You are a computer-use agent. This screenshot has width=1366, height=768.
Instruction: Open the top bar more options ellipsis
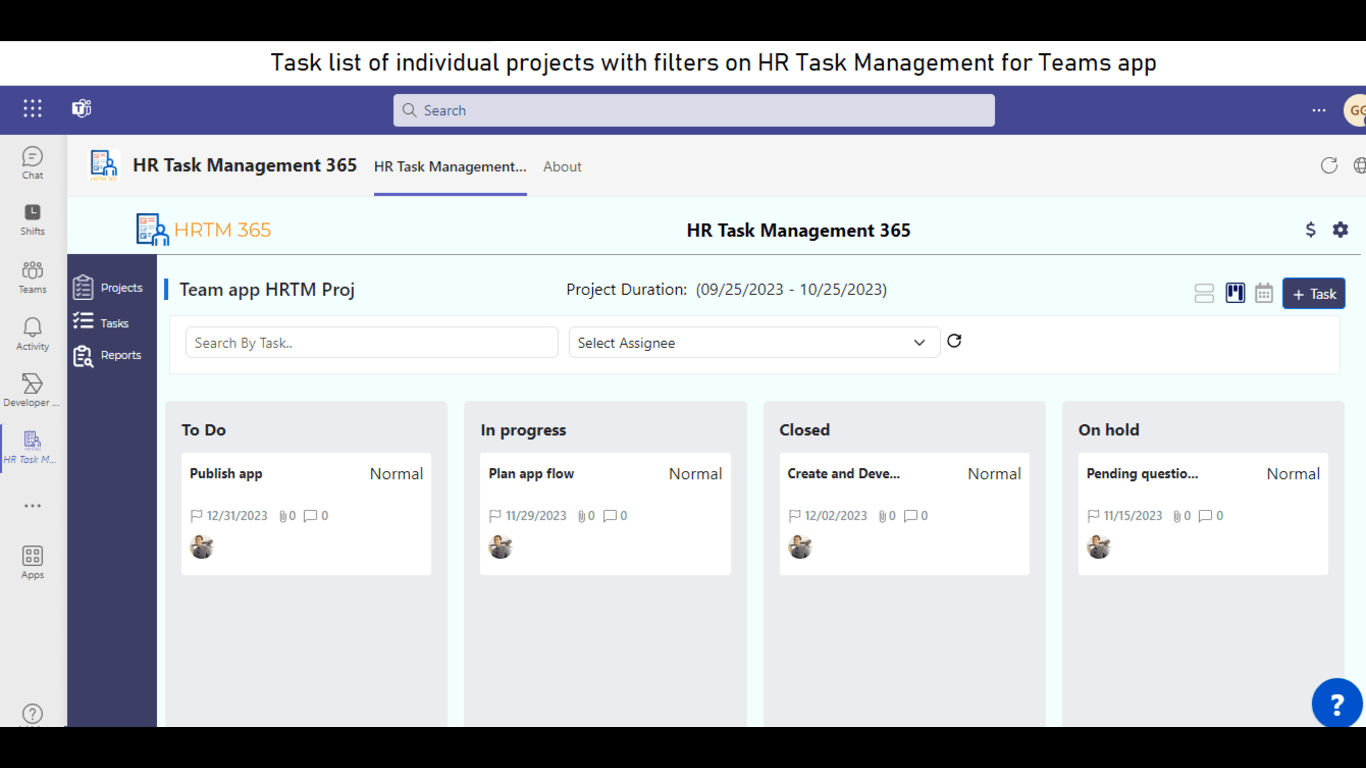1318,110
